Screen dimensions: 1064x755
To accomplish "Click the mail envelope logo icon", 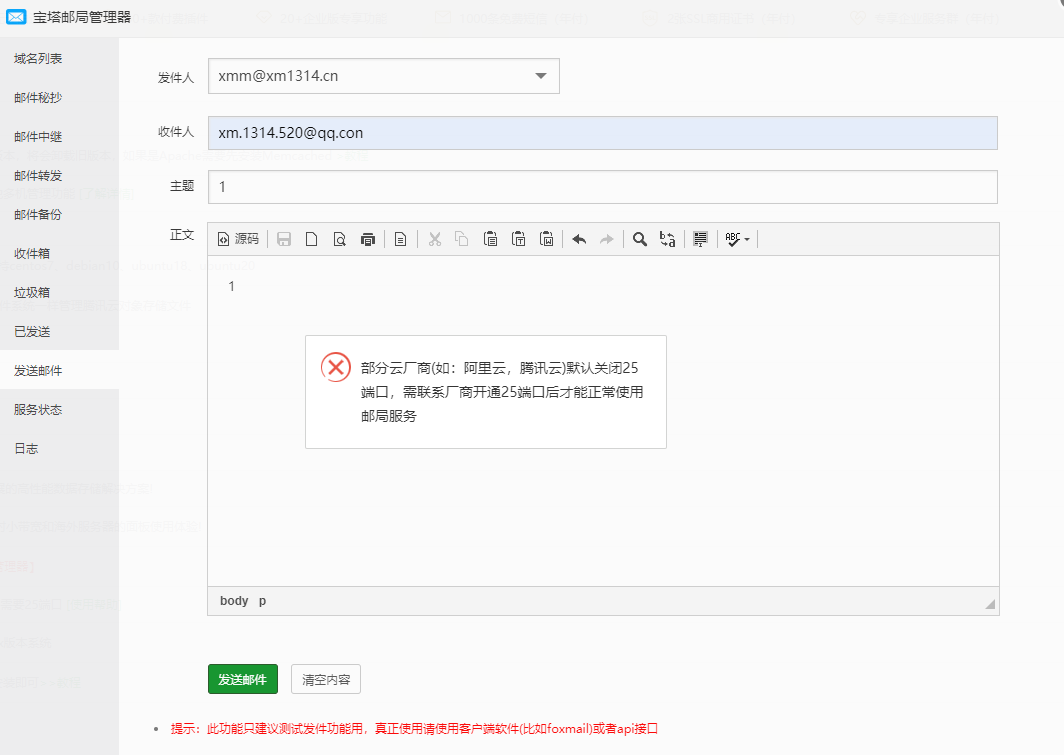I will coord(16,17).
